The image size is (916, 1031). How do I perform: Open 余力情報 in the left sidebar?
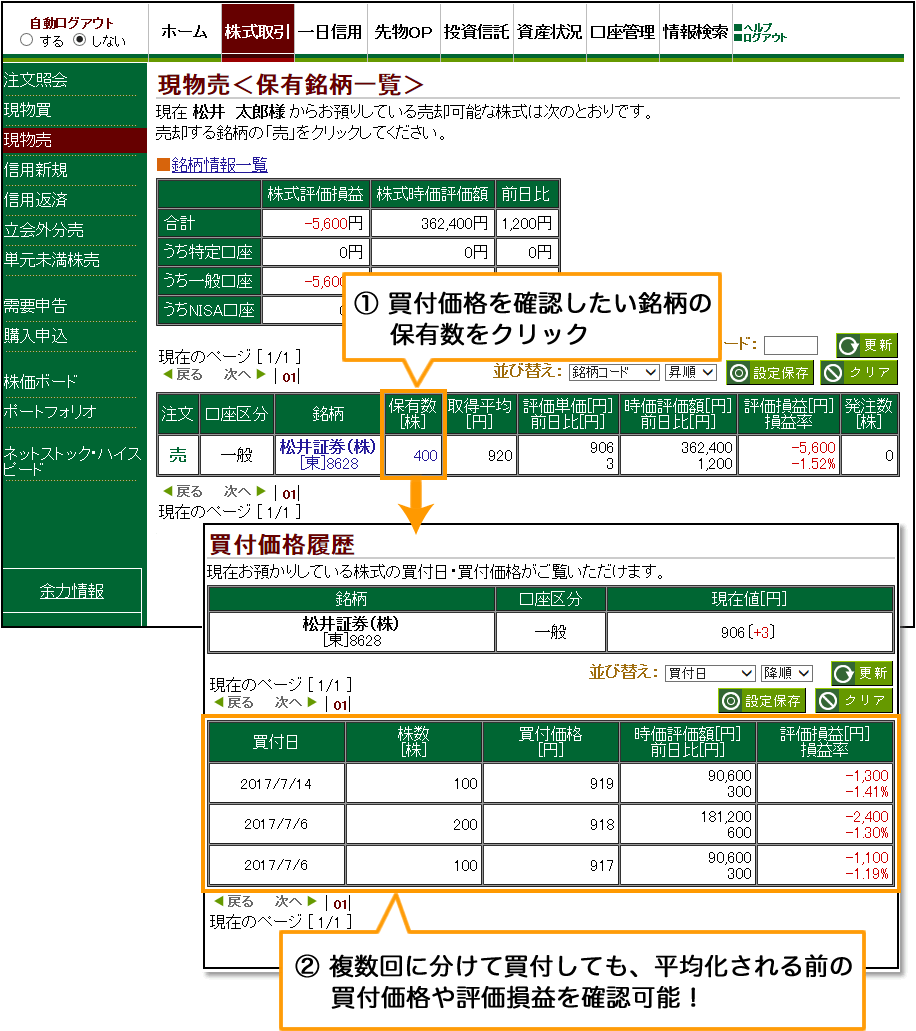[x=72, y=591]
